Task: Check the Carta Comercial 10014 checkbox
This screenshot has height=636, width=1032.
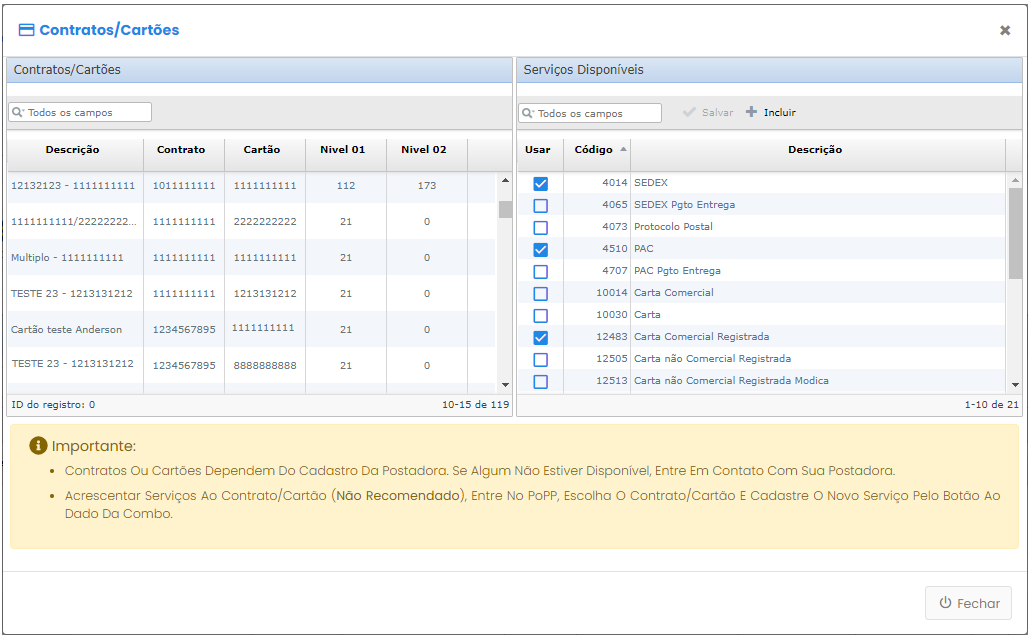Action: (x=540, y=294)
